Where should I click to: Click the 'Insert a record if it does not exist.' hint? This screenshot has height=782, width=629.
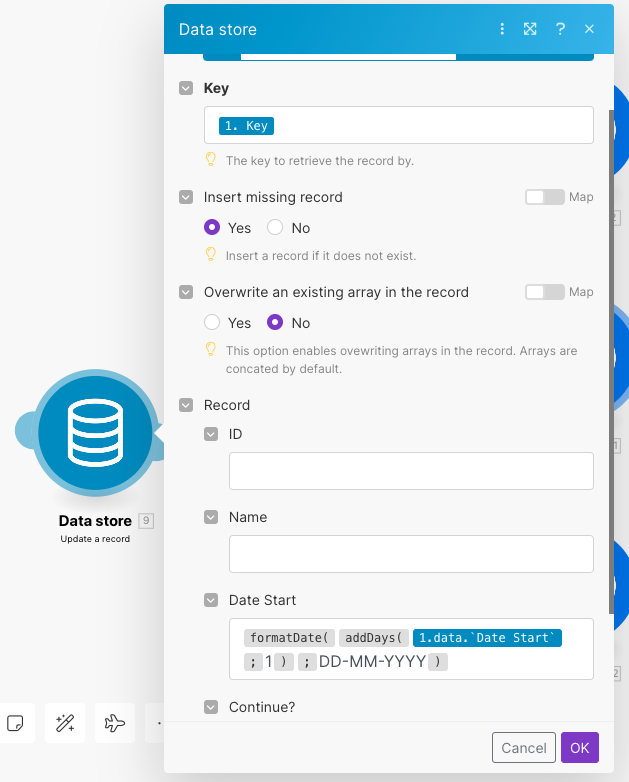pos(321,256)
